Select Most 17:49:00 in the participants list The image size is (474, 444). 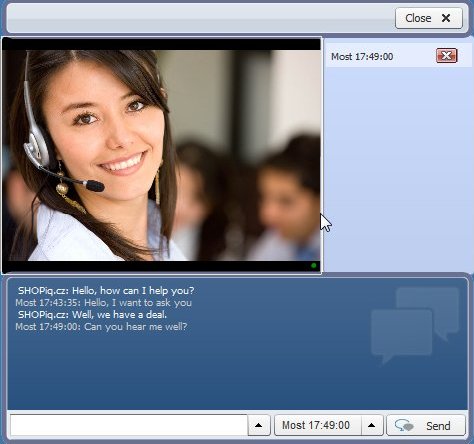click(362, 57)
